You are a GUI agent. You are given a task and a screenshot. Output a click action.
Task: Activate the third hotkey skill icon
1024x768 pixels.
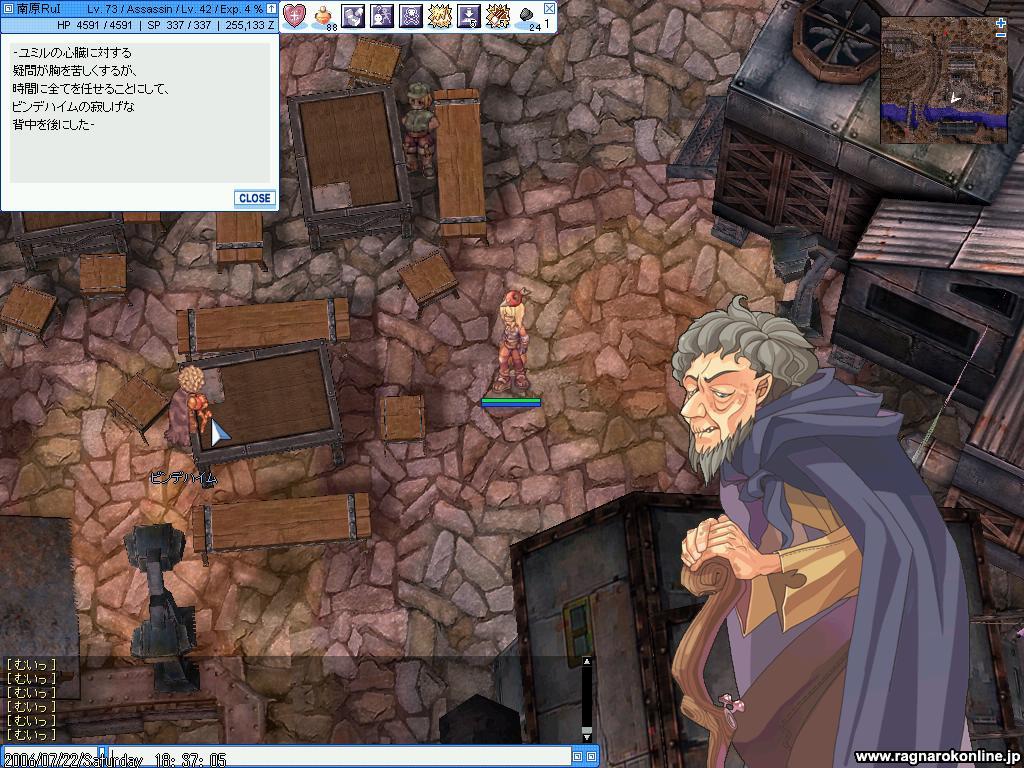[x=353, y=16]
